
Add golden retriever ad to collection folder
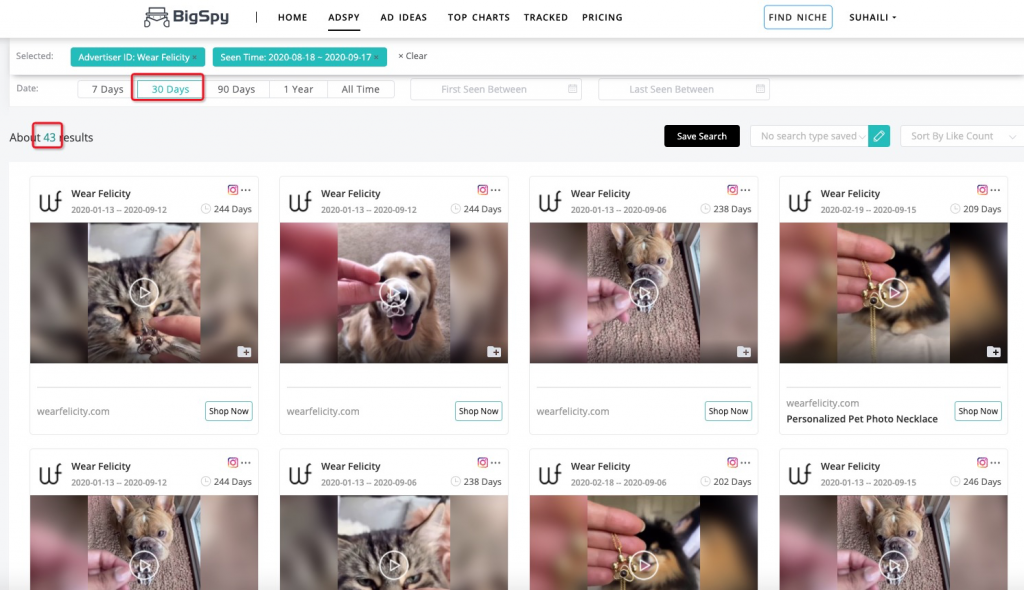click(494, 352)
